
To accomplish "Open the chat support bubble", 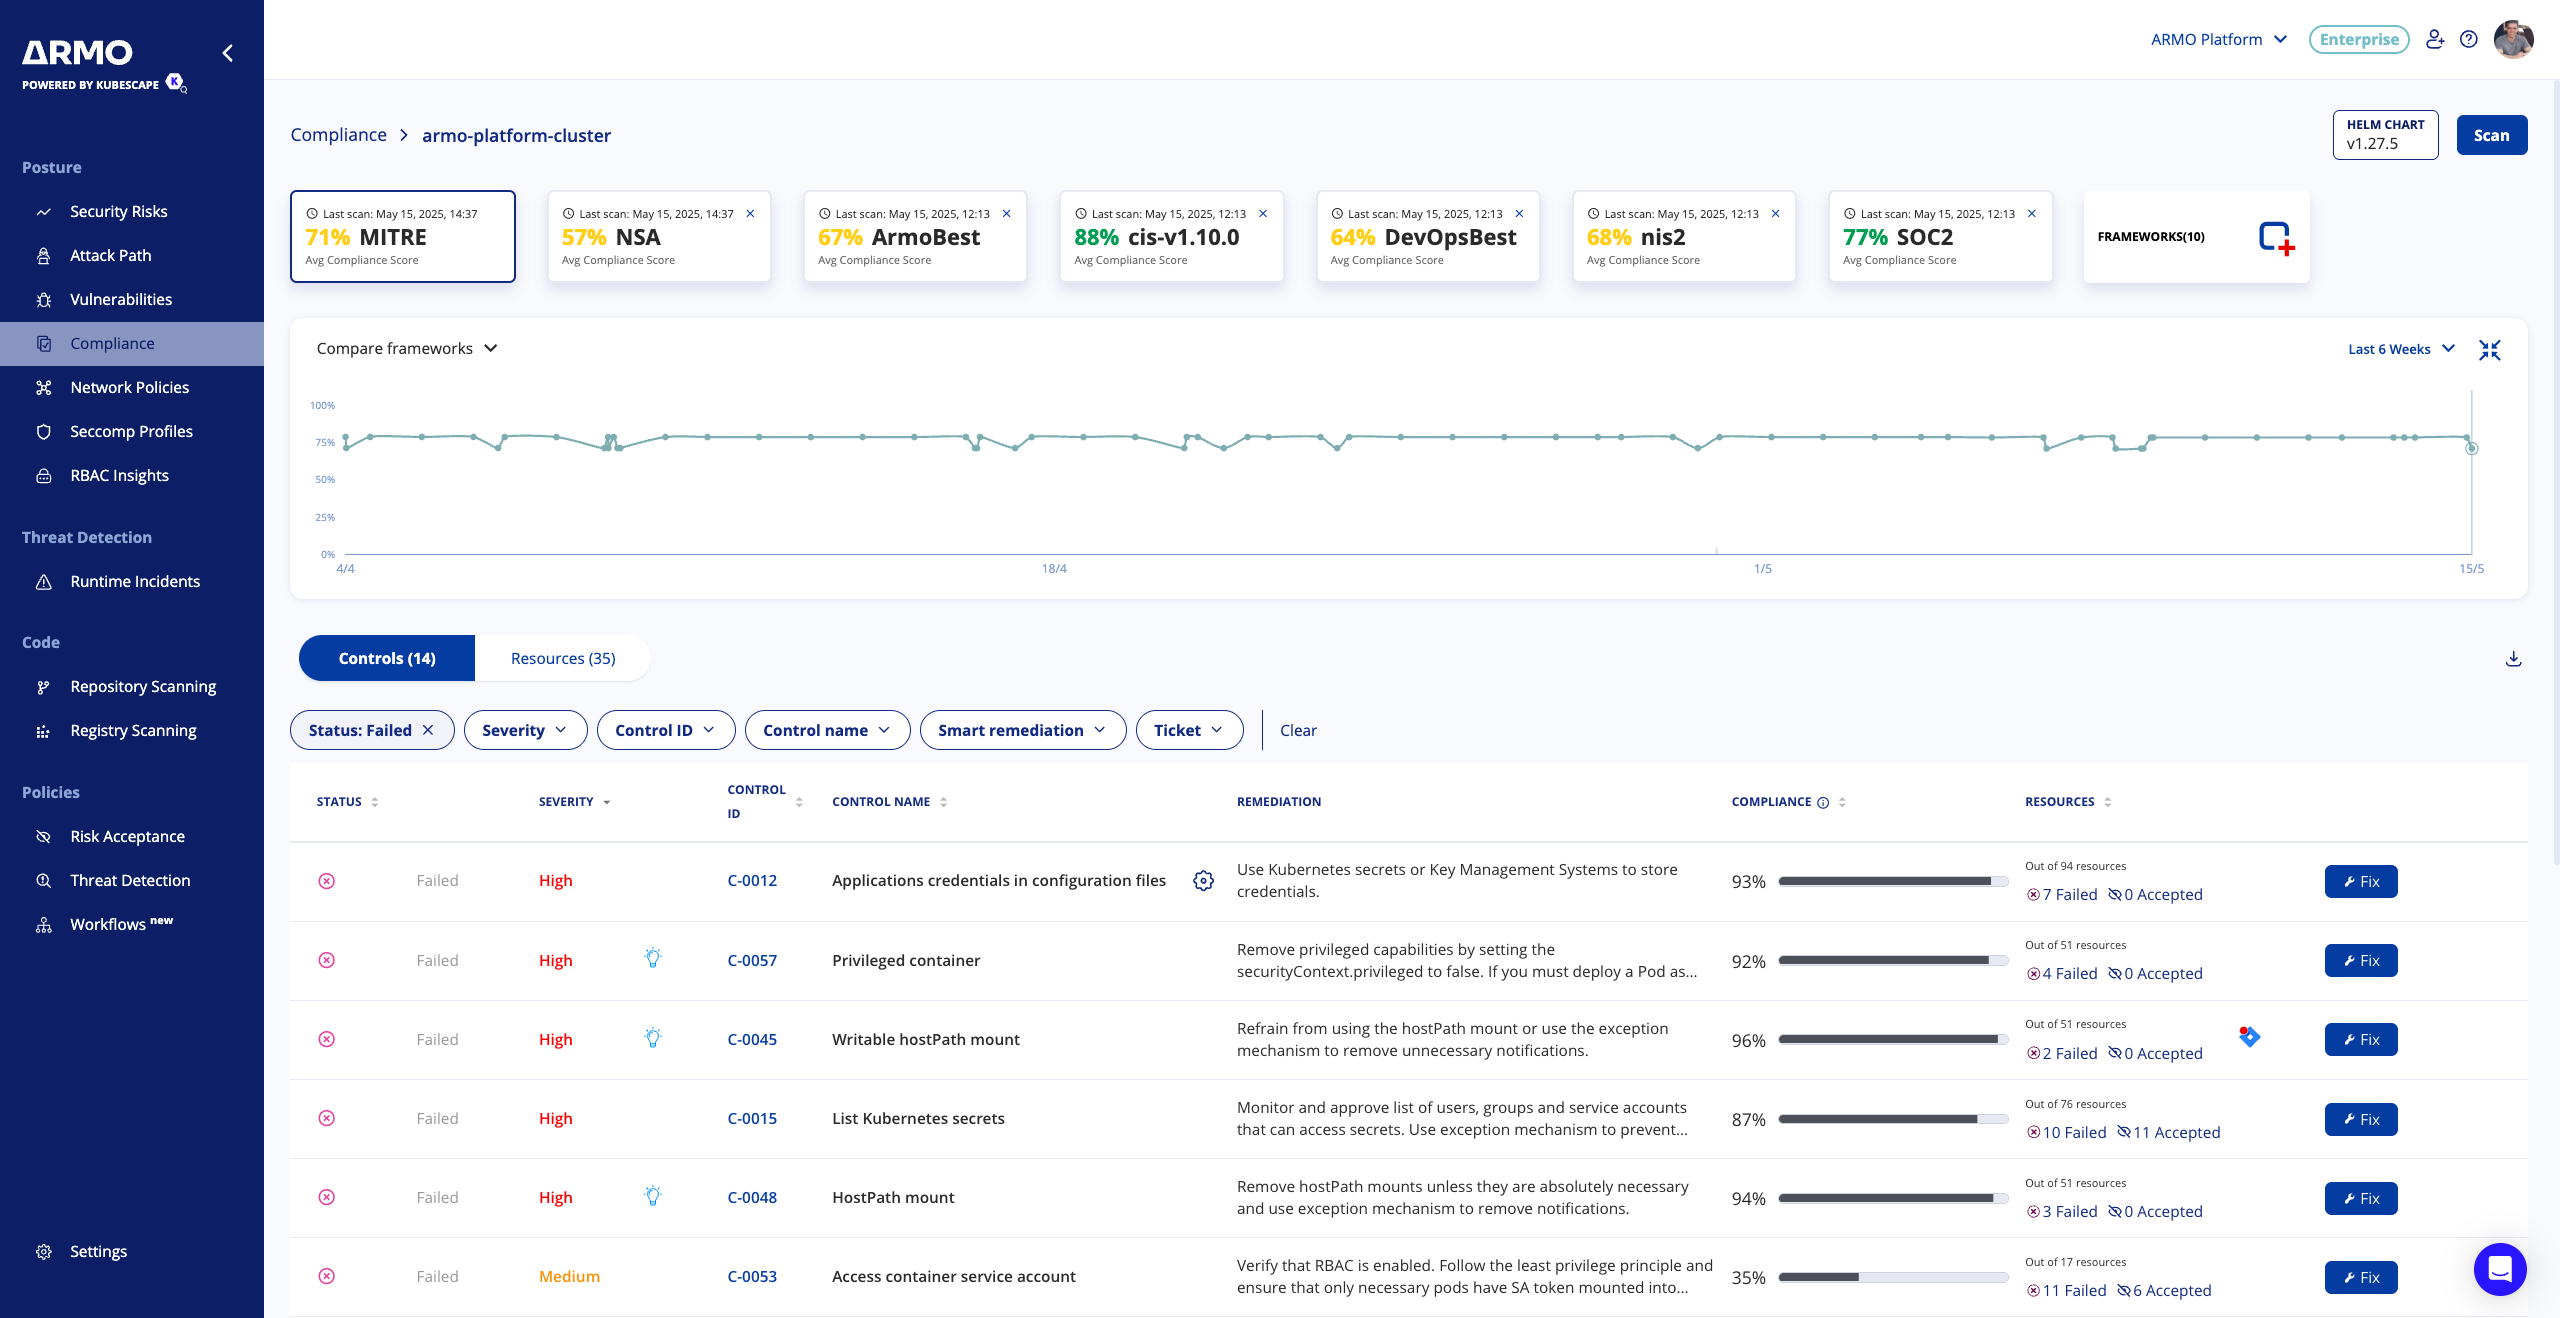I will point(2499,1269).
